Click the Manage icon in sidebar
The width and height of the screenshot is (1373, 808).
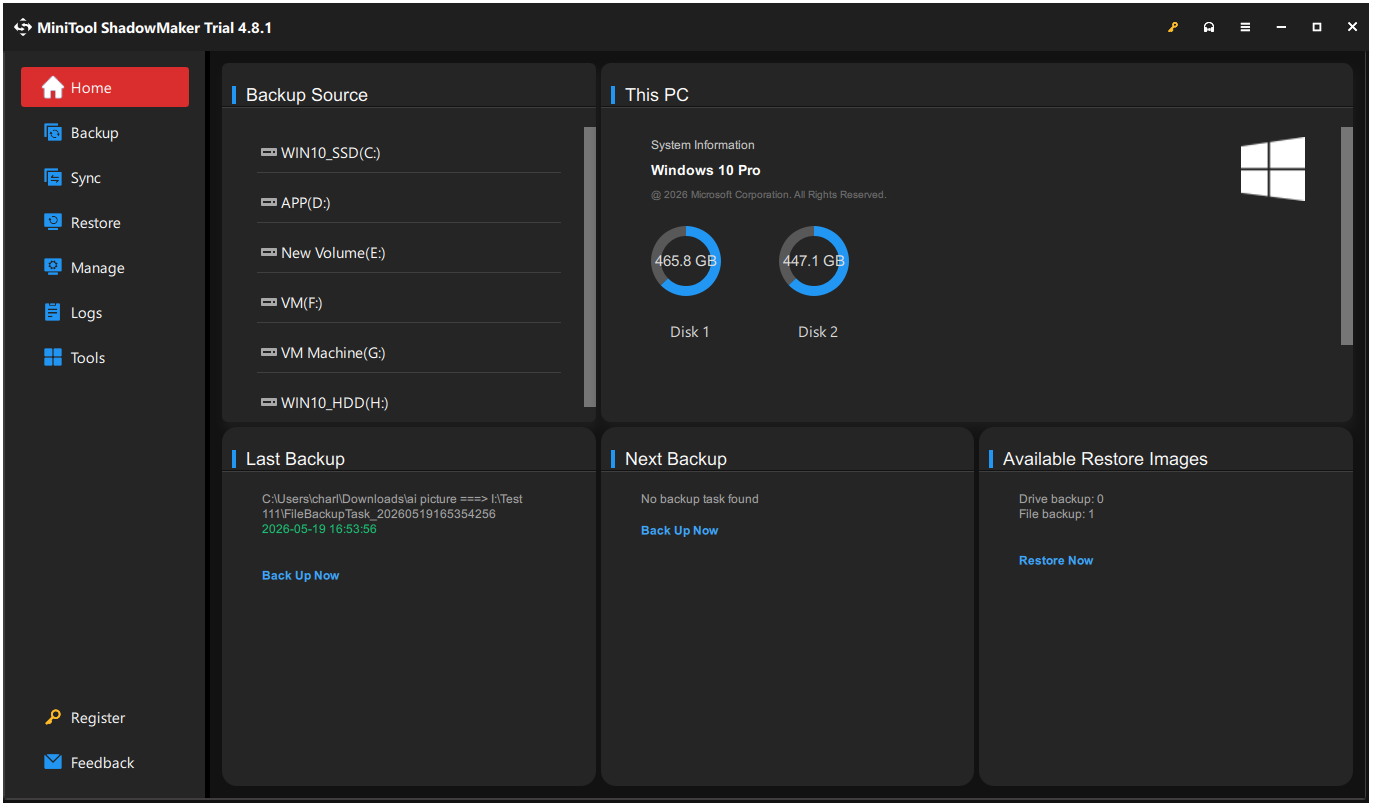point(53,267)
